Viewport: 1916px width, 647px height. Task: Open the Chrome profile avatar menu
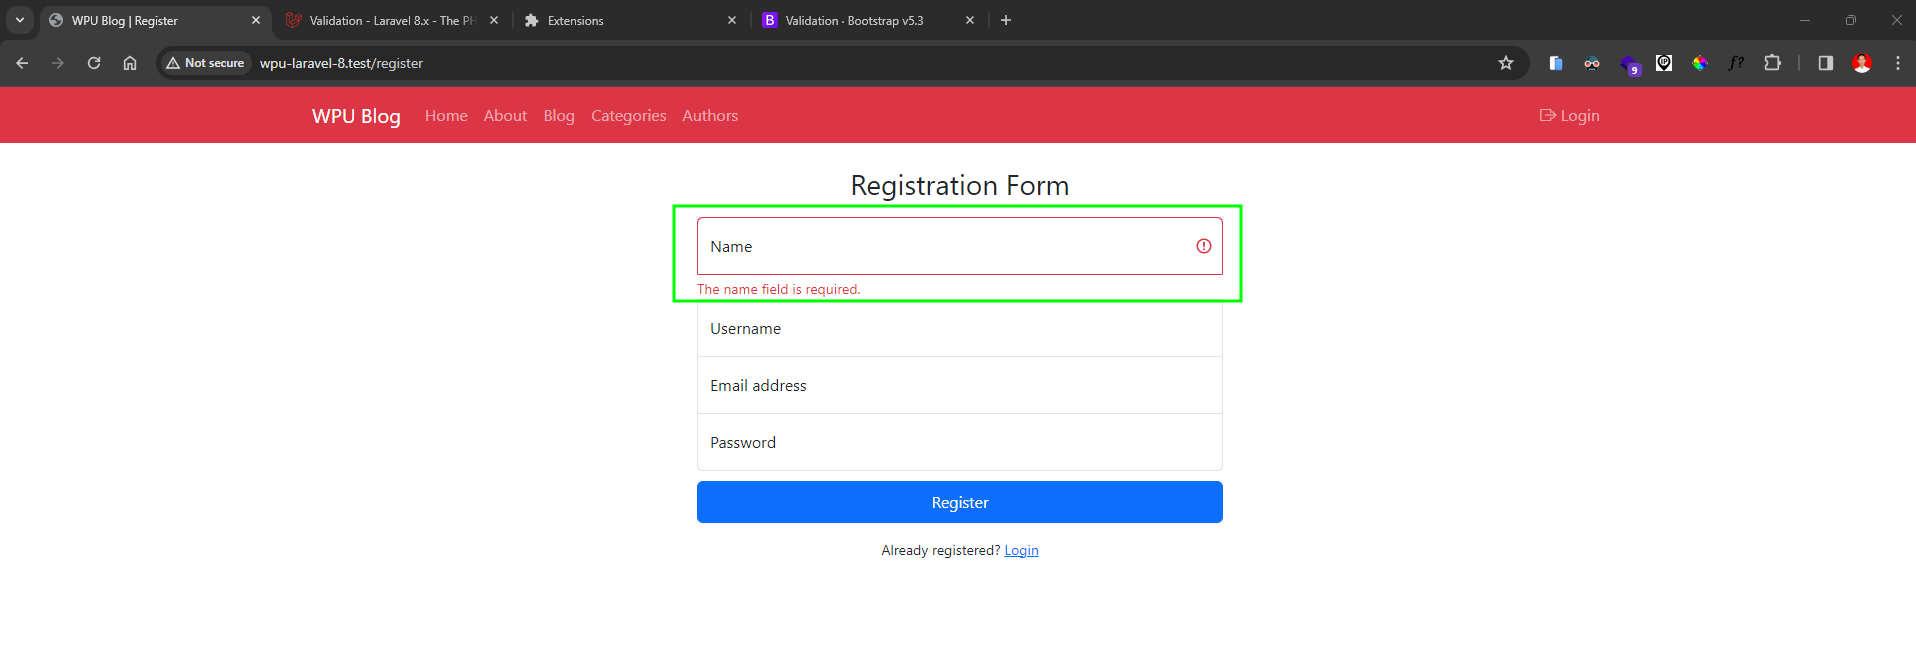tap(1862, 63)
